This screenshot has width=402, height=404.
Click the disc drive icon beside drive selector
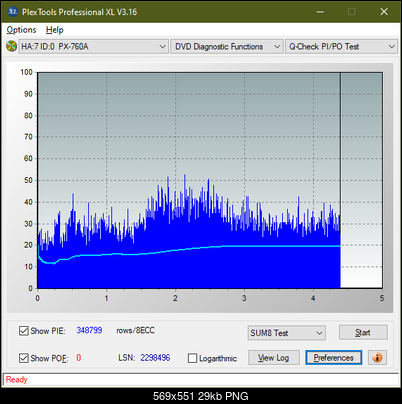pyautogui.click(x=11, y=46)
